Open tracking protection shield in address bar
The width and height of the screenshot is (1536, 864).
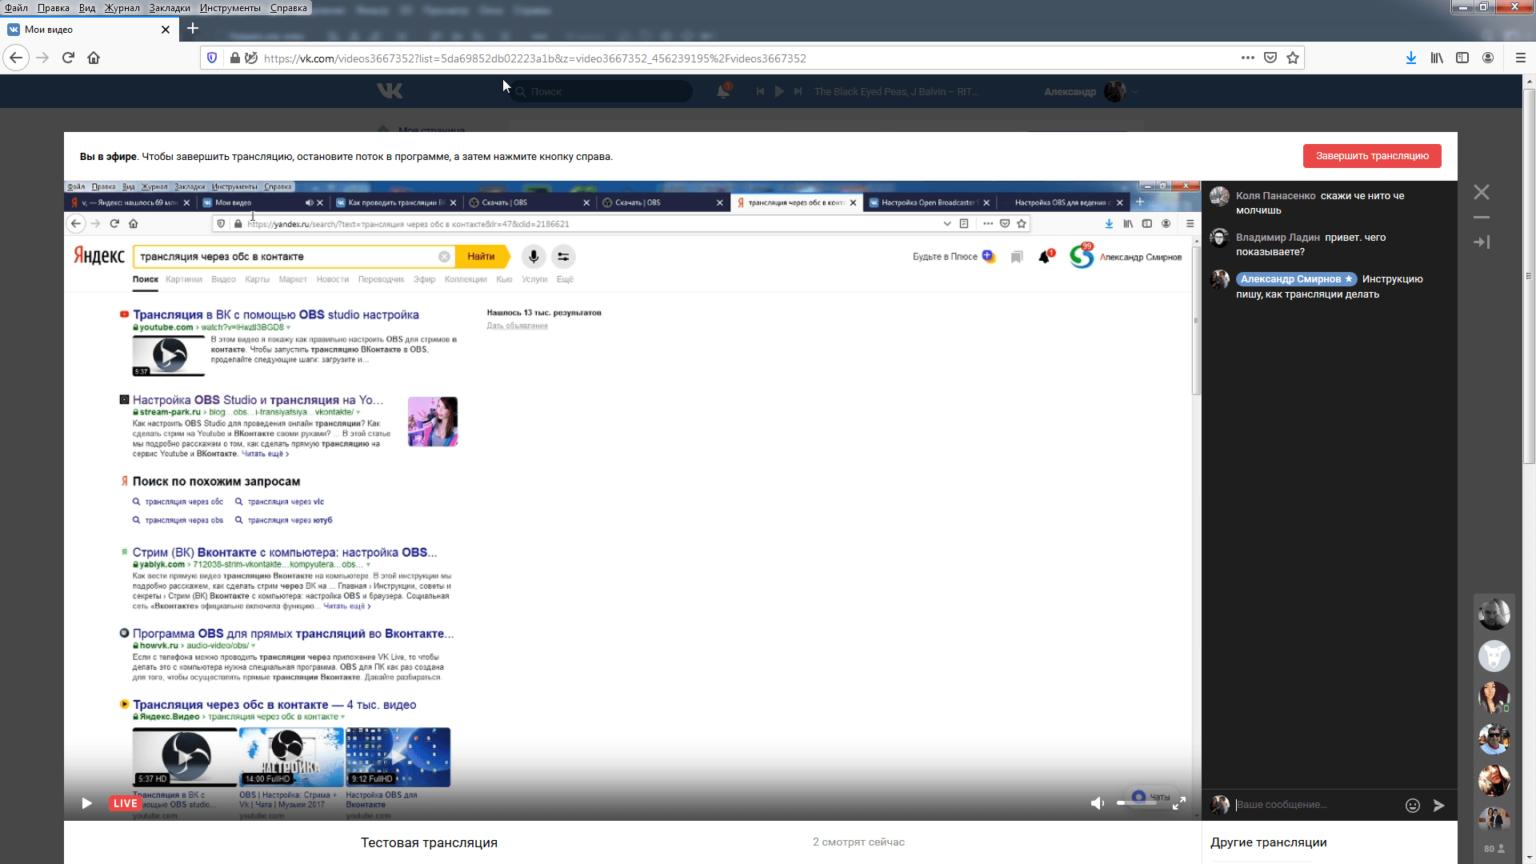coord(212,58)
